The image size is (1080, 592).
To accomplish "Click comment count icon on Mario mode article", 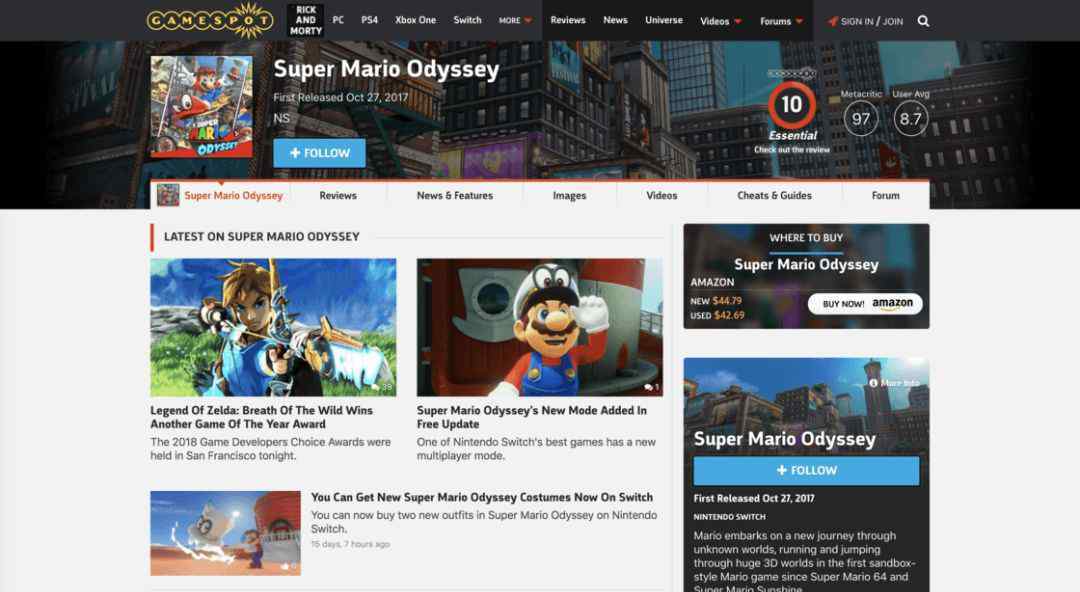I will click(647, 387).
